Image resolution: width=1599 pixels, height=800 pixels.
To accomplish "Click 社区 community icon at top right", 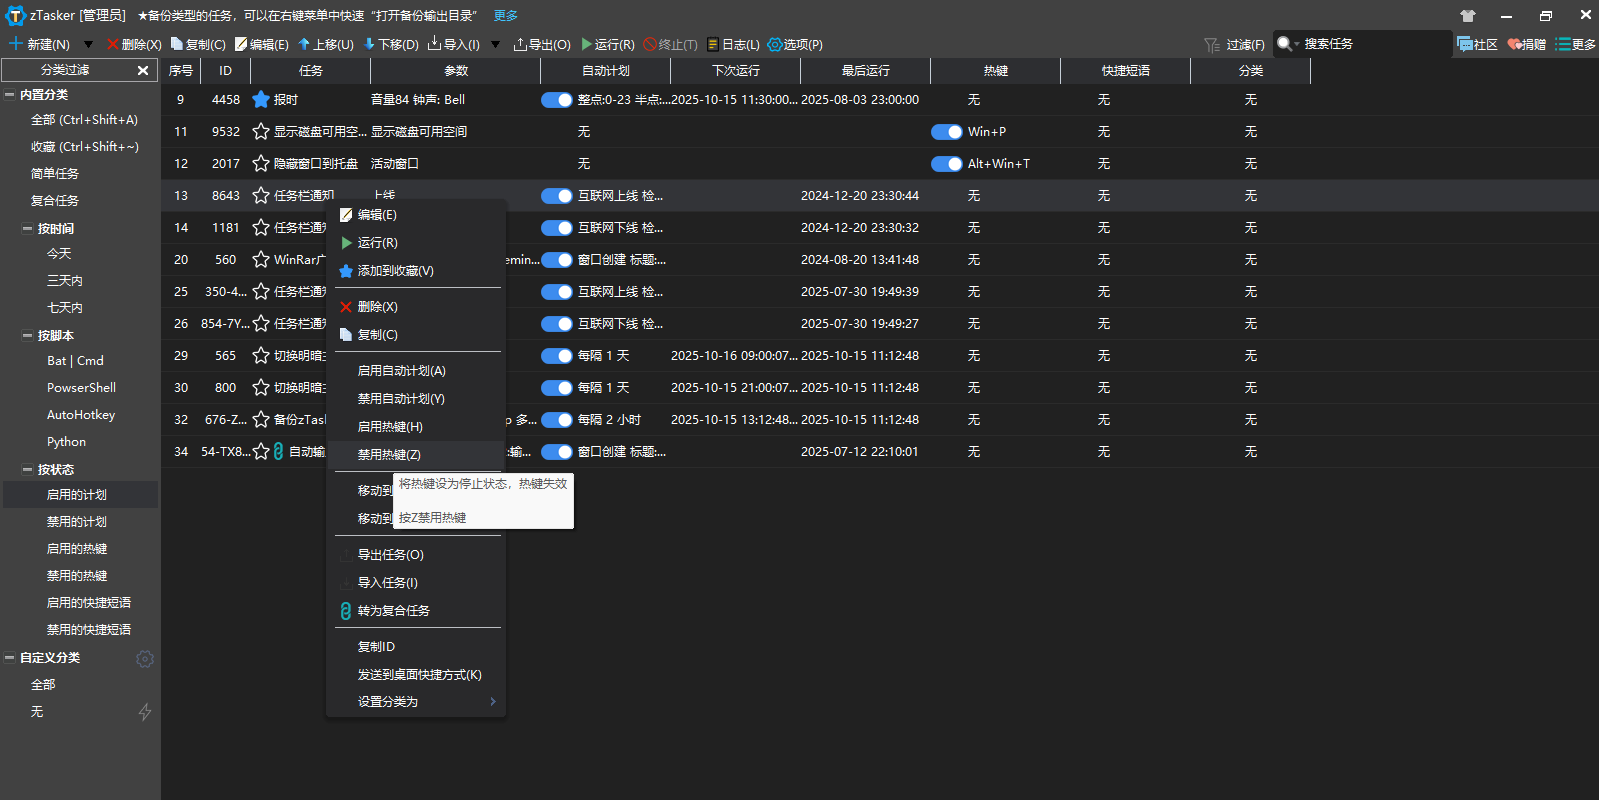I will coord(1465,44).
